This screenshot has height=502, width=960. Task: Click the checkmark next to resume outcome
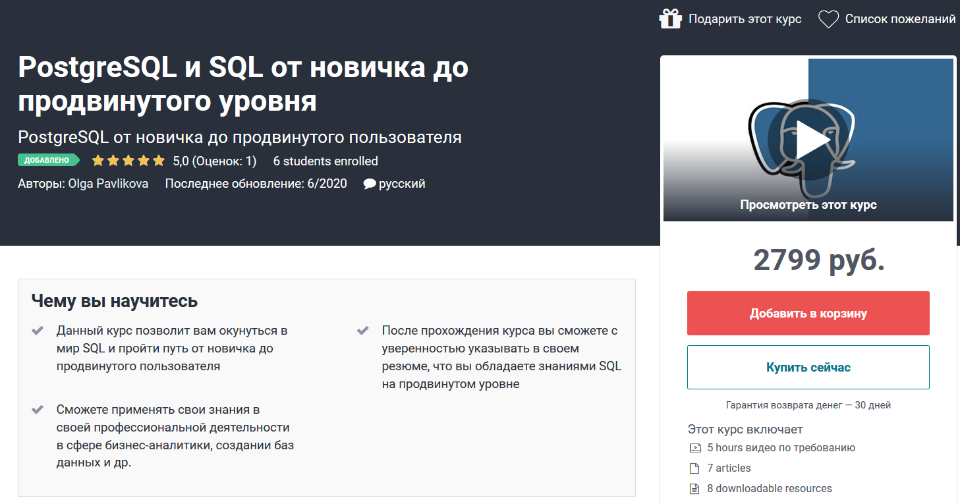(x=363, y=330)
